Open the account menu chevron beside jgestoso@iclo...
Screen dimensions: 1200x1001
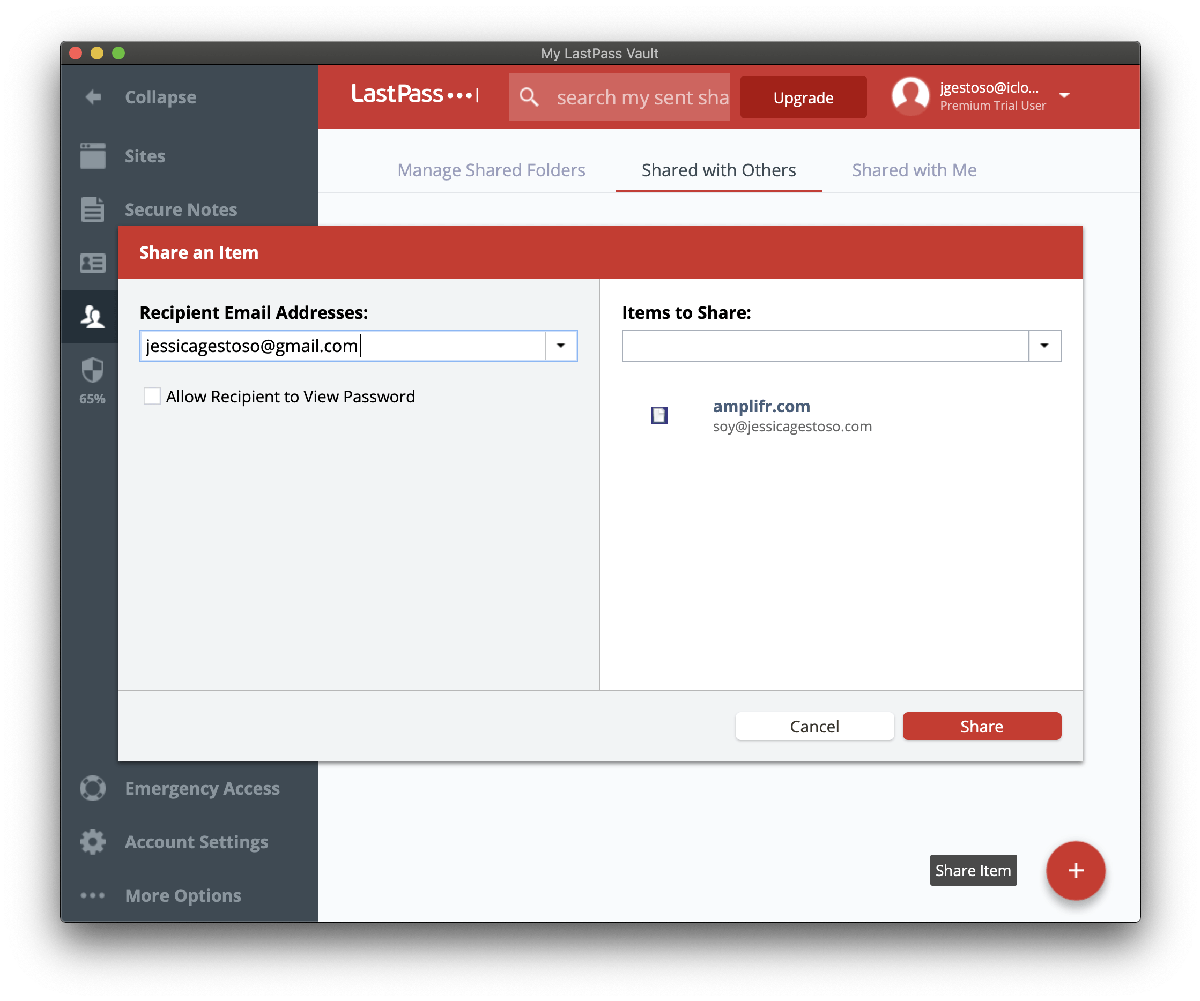(1064, 95)
